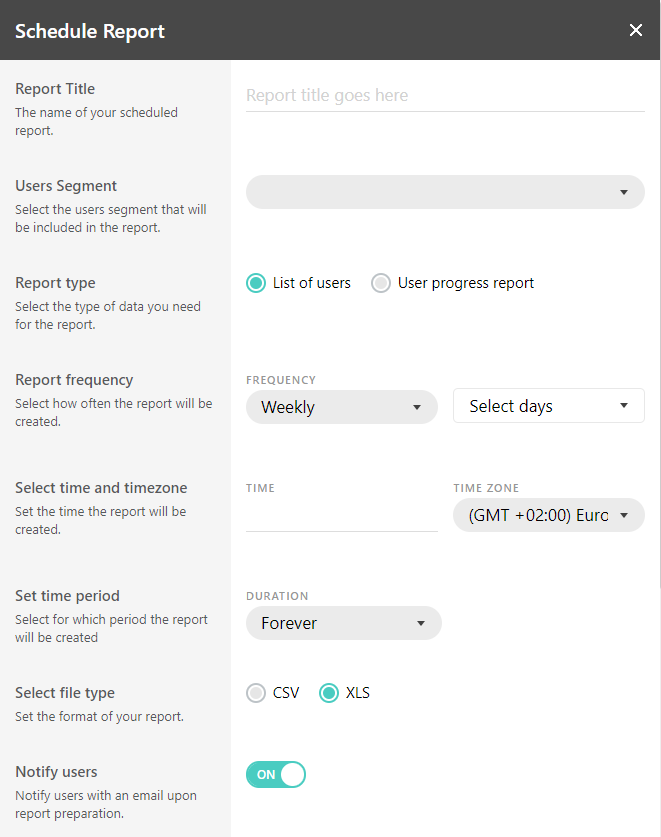Click the XLS label text
Screen dimensions: 661x837
click(x=358, y=693)
